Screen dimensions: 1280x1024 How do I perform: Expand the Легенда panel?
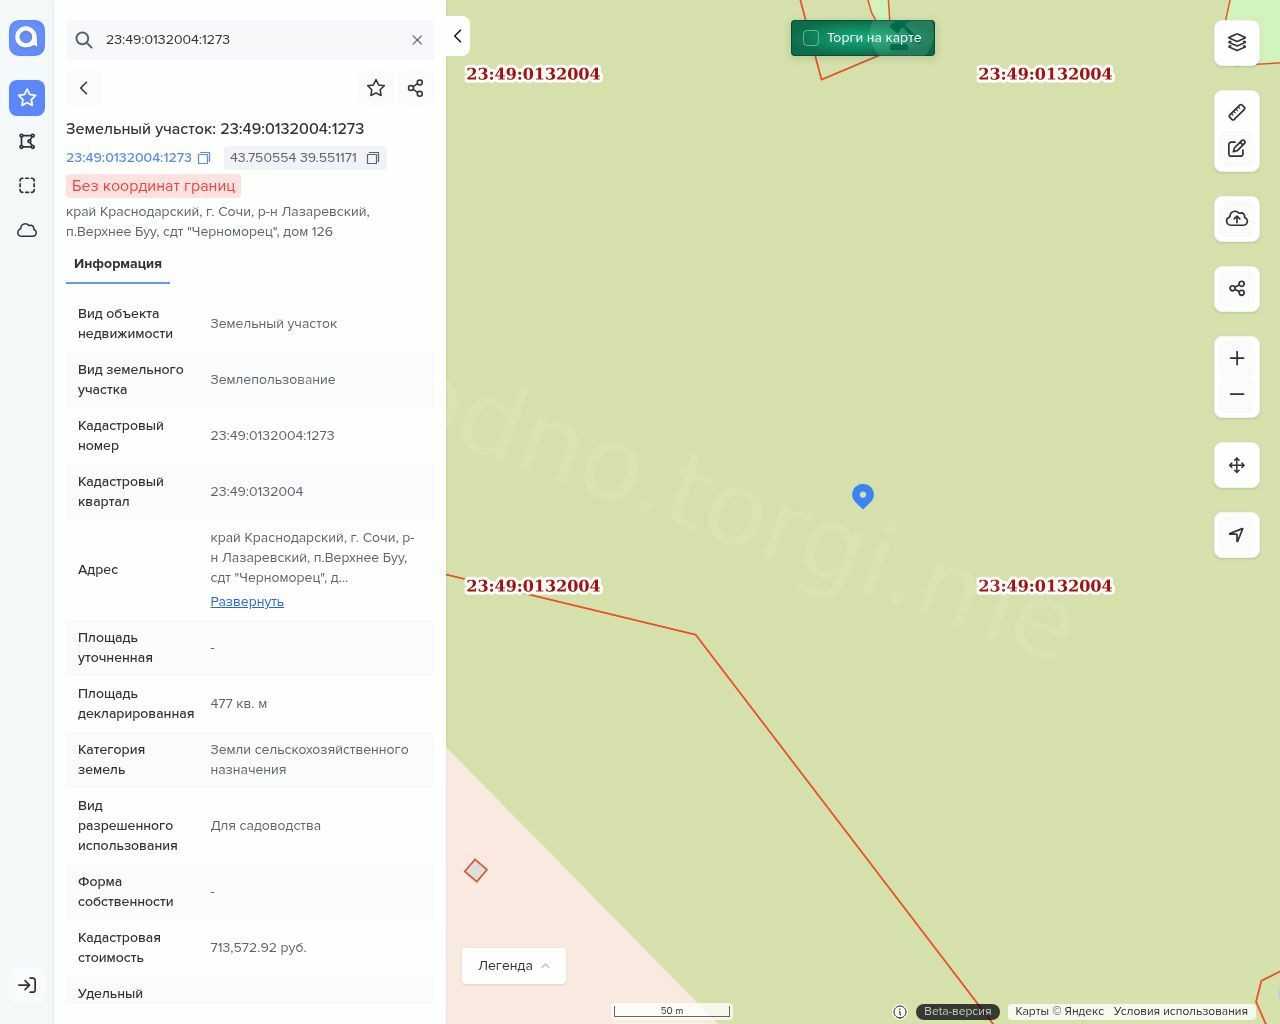514,966
